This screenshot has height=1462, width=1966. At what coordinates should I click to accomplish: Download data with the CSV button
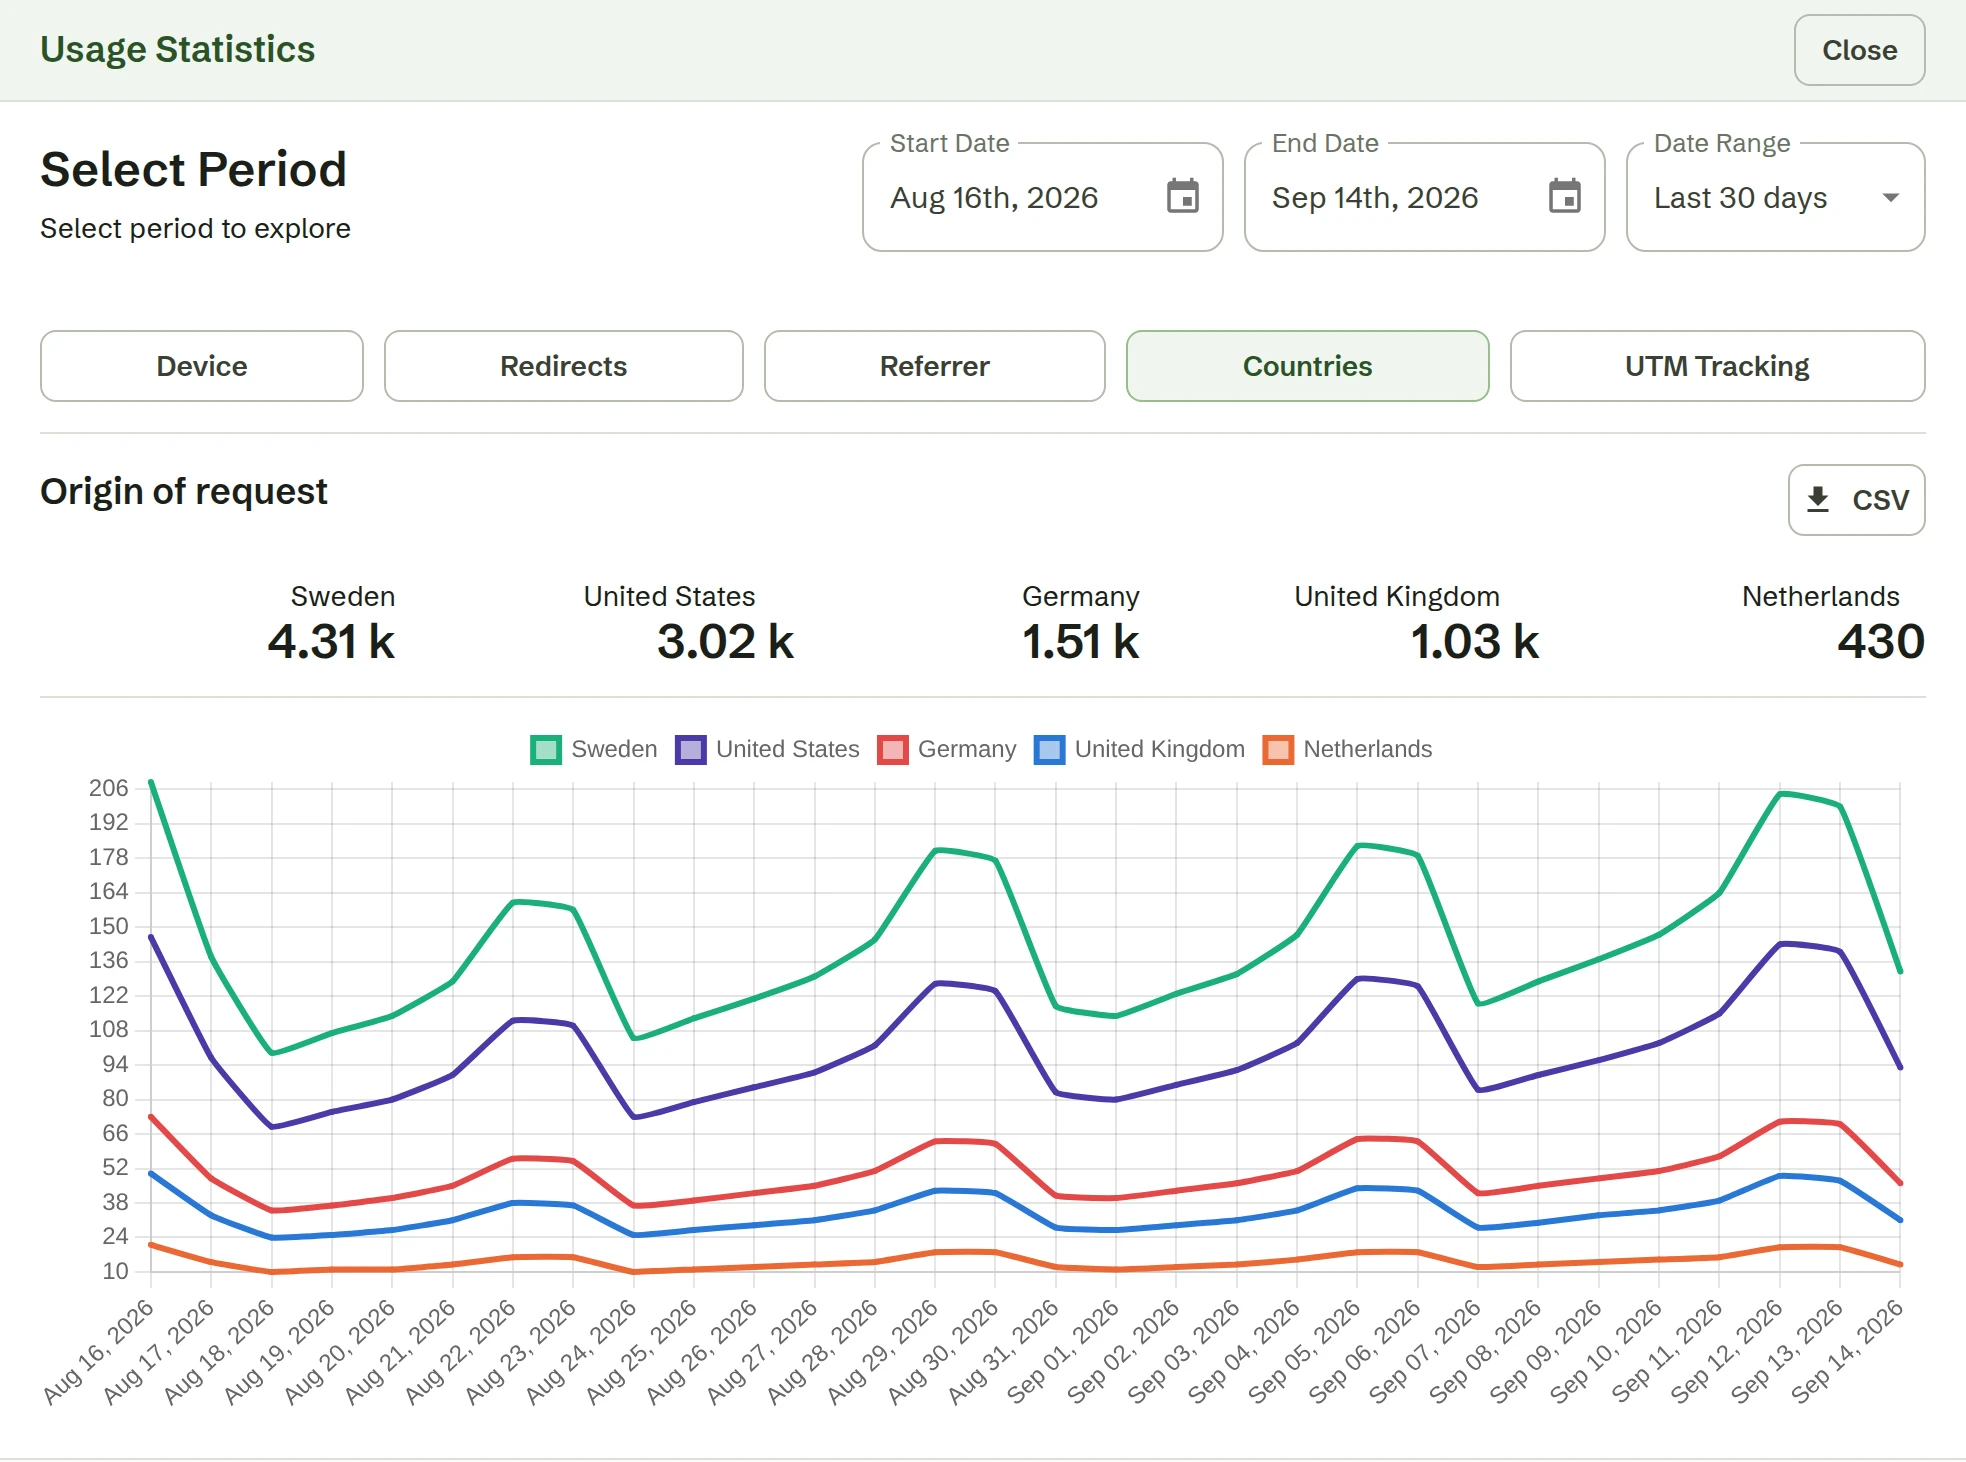coord(1856,499)
